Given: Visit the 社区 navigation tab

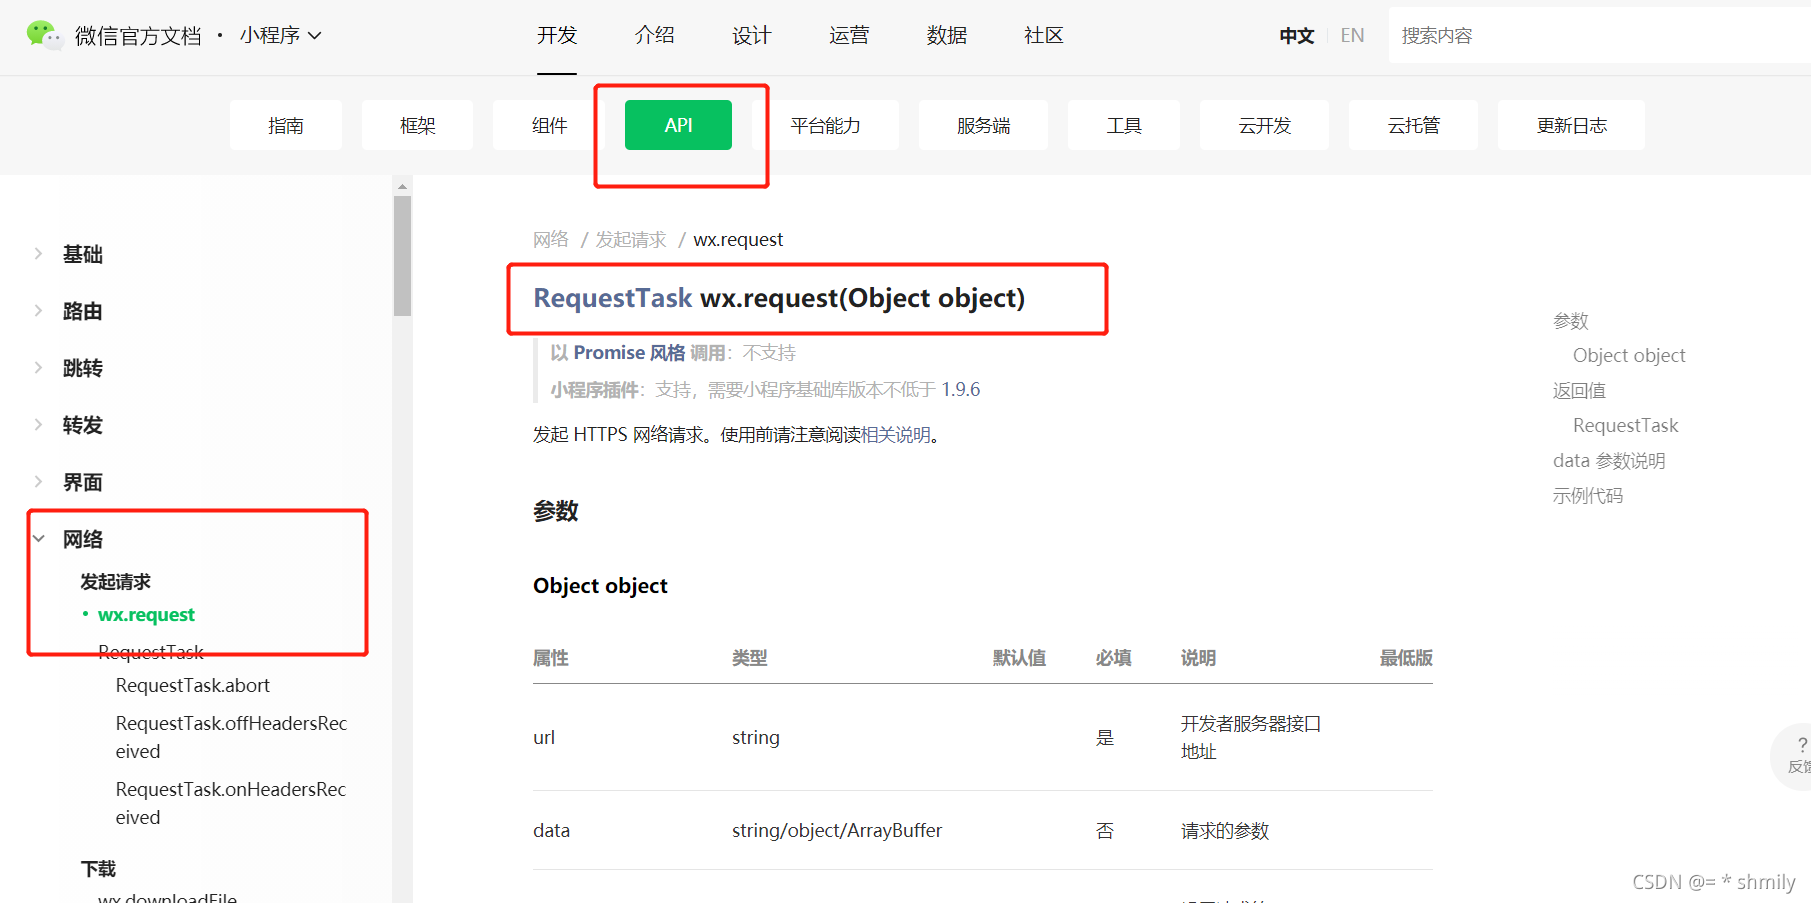Looking at the screenshot, I should click(1043, 35).
